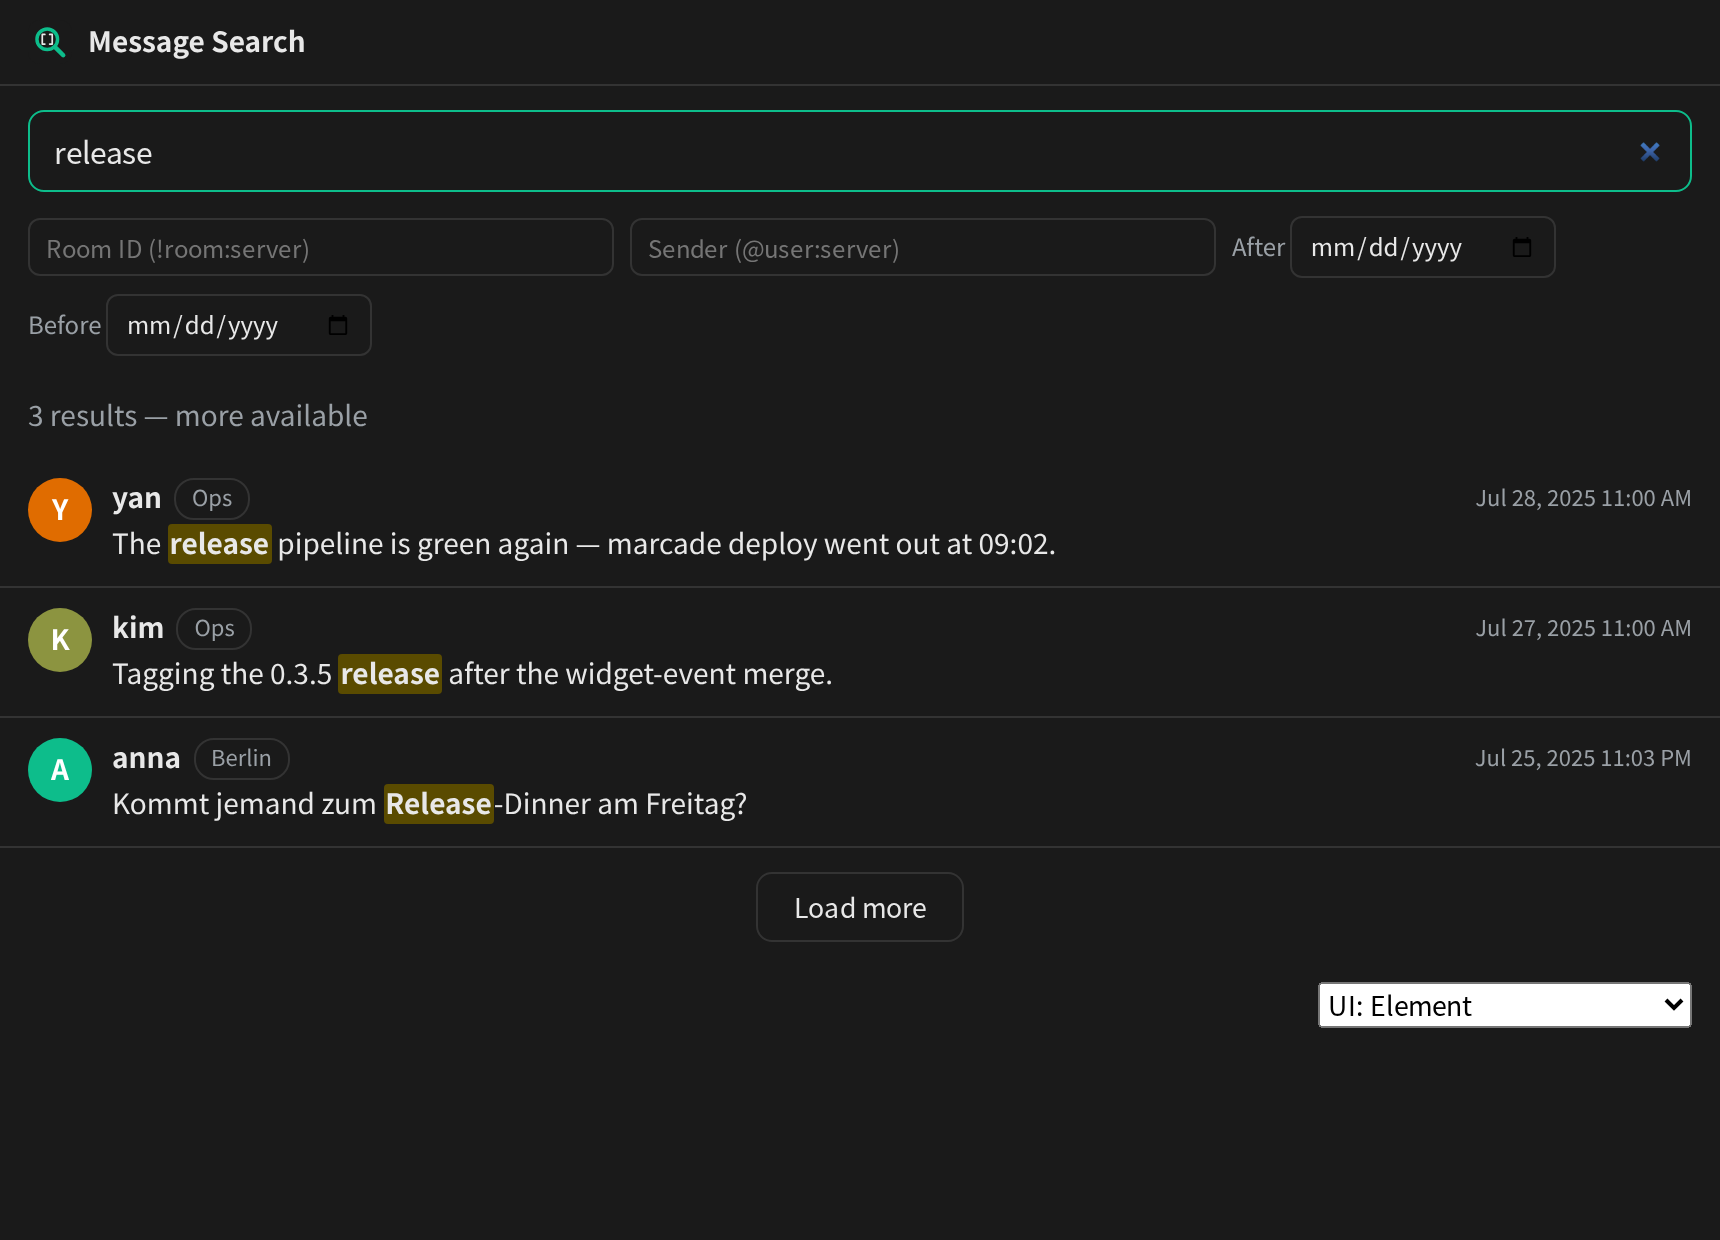This screenshot has height=1240, width=1720.
Task: Click the sender name anna
Action: pyautogui.click(x=146, y=758)
